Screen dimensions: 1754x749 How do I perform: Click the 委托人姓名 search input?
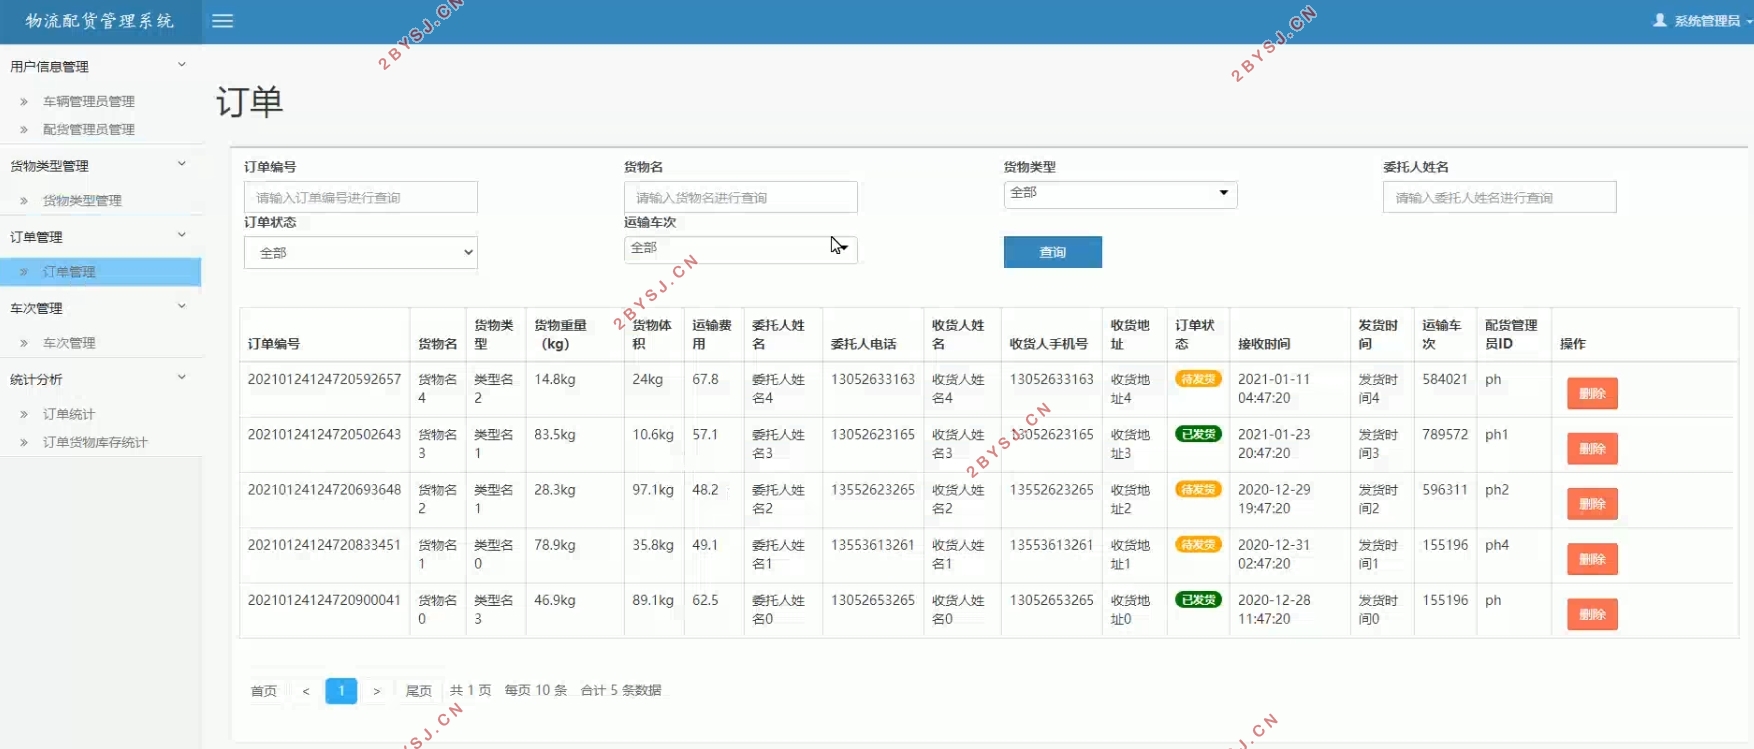(1500, 197)
